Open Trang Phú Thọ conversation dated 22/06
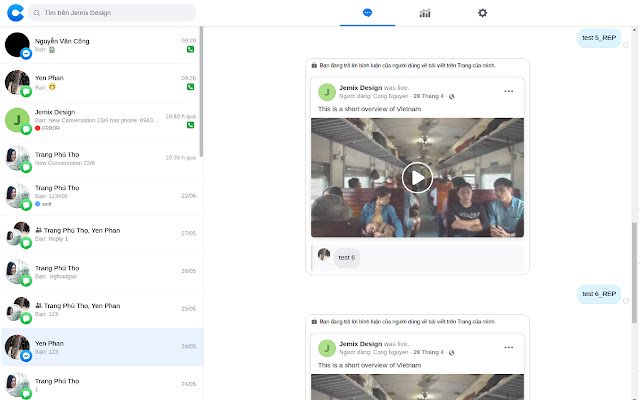Image resolution: width=640 pixels, height=400 pixels. 101,196
